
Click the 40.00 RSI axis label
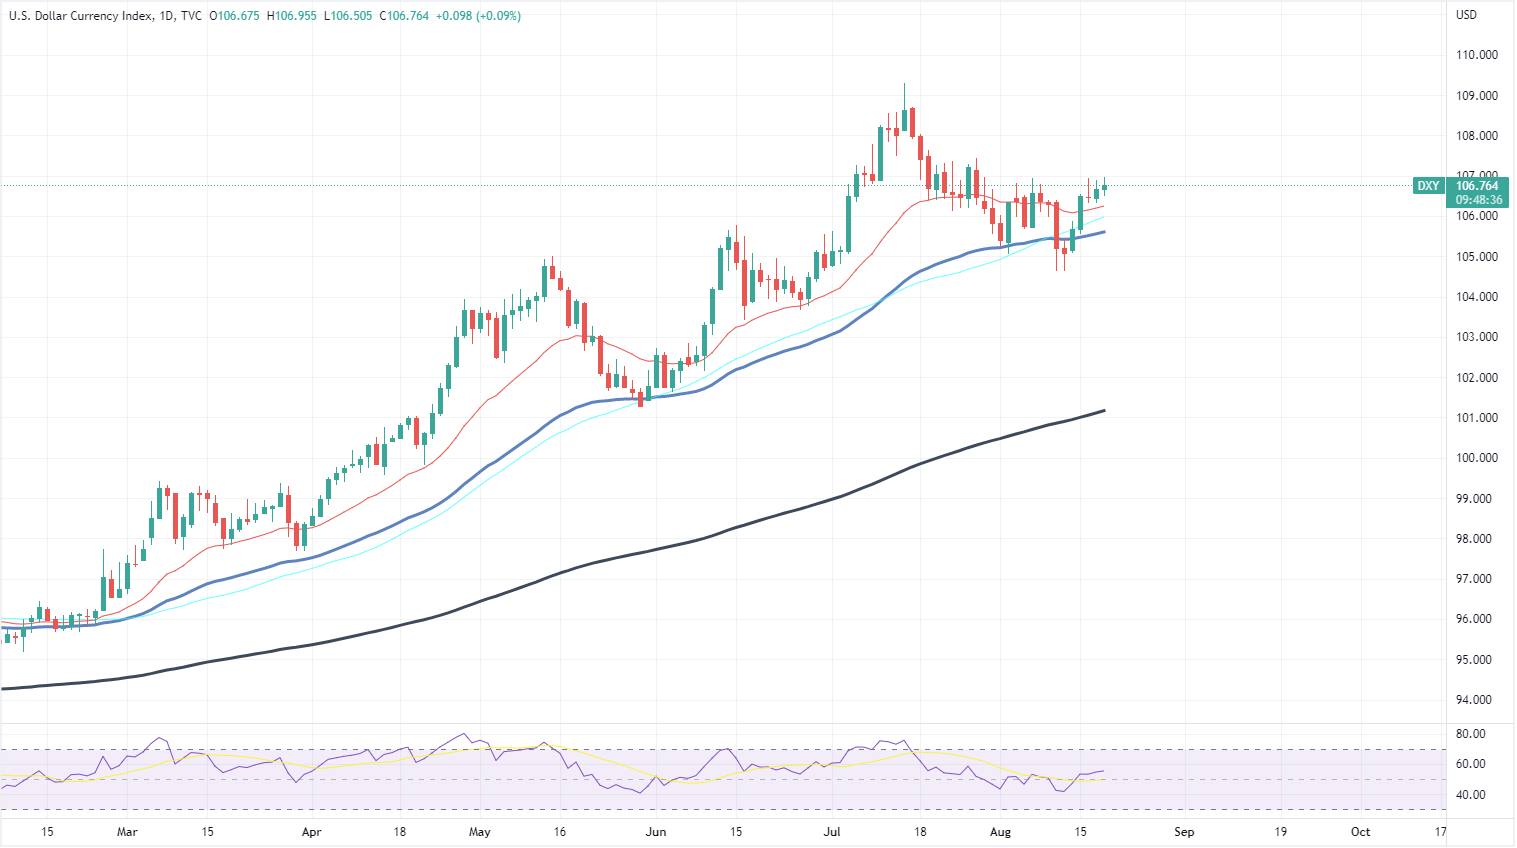tap(1471, 795)
